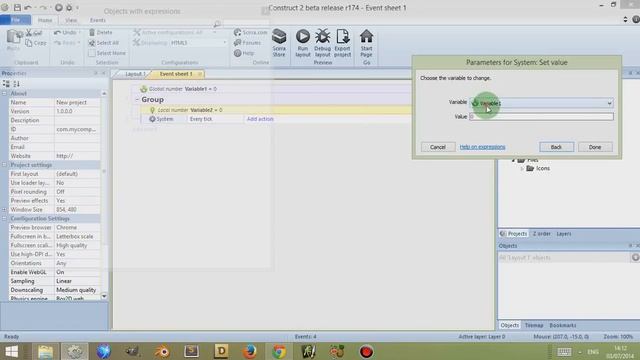Click the red record icon in taskbar
This screenshot has height=360, width=640.
366,351
